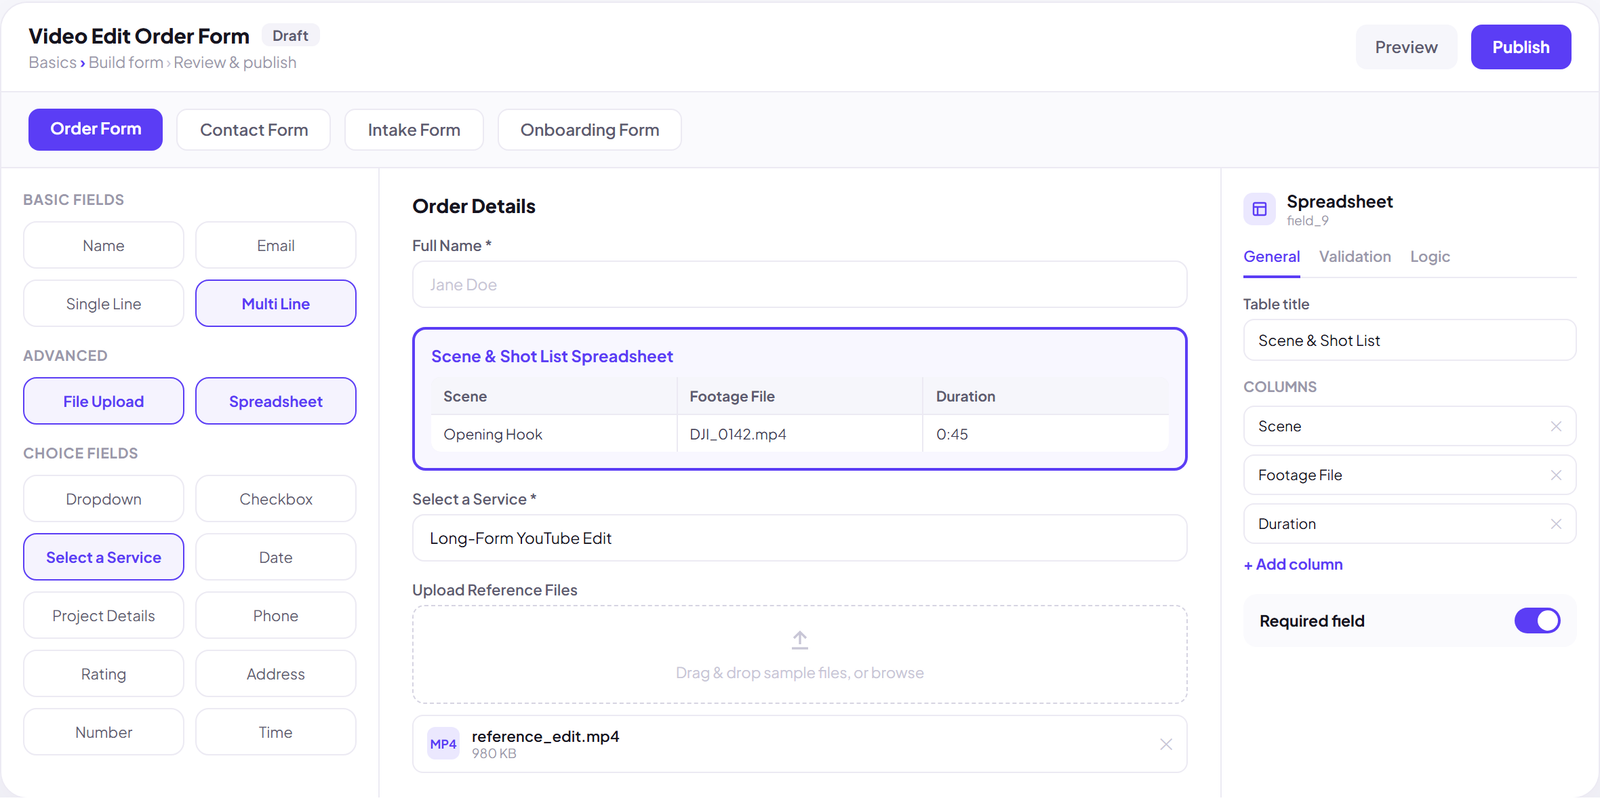
Task: Switch to the Order Form tab
Action: pyautogui.click(x=96, y=129)
